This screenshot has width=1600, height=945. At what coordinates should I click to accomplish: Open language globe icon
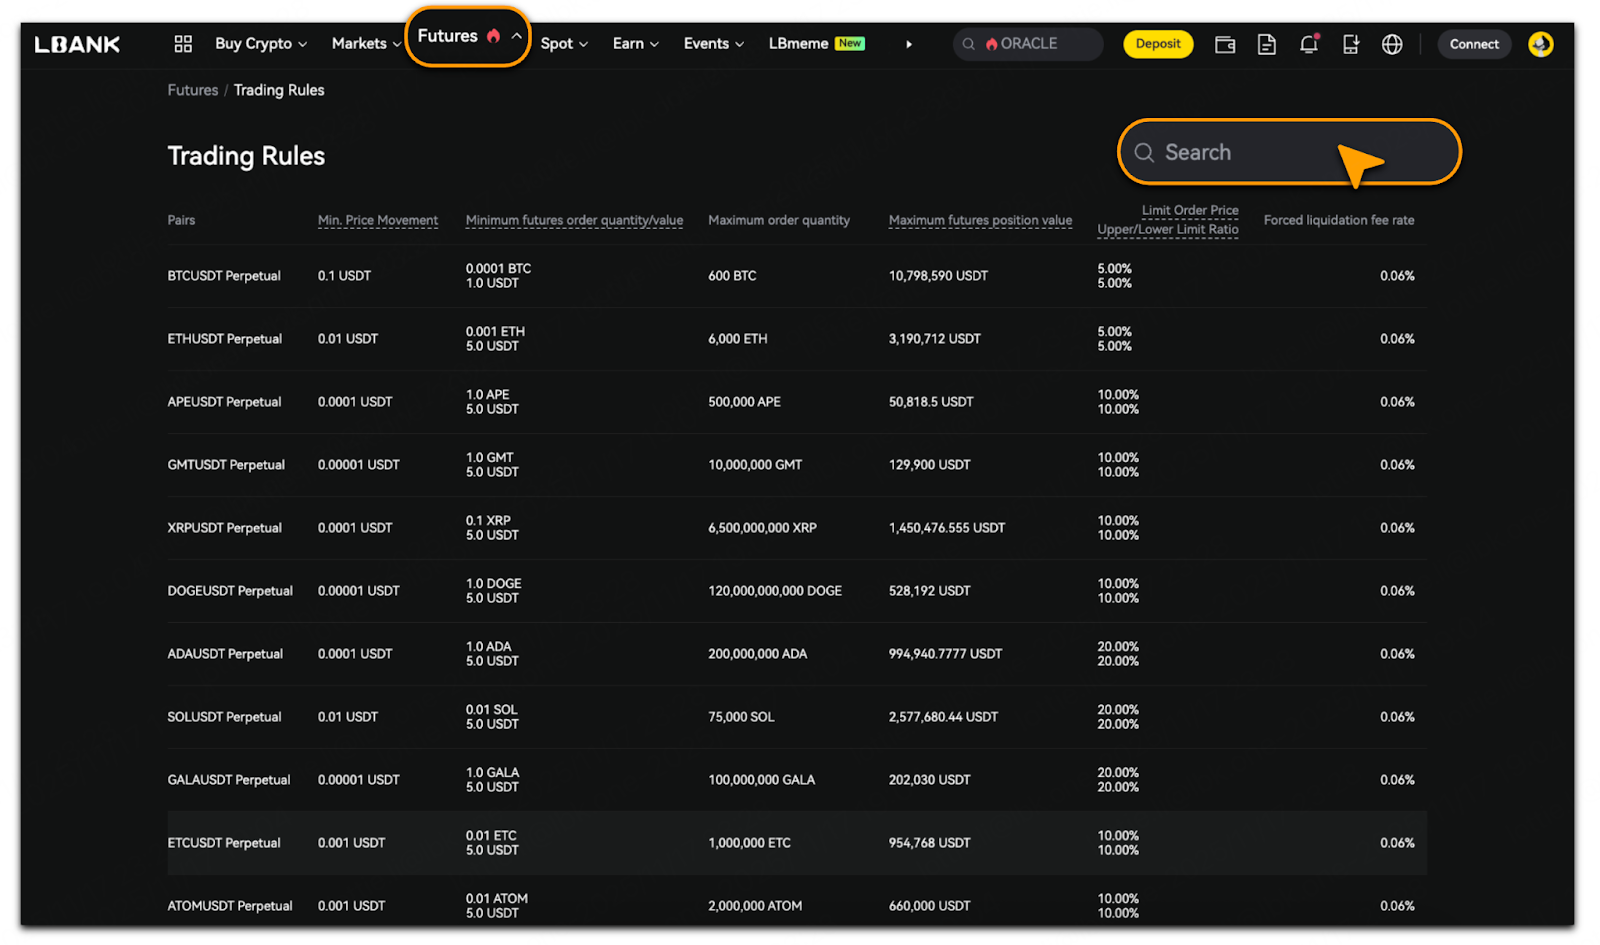pos(1391,44)
